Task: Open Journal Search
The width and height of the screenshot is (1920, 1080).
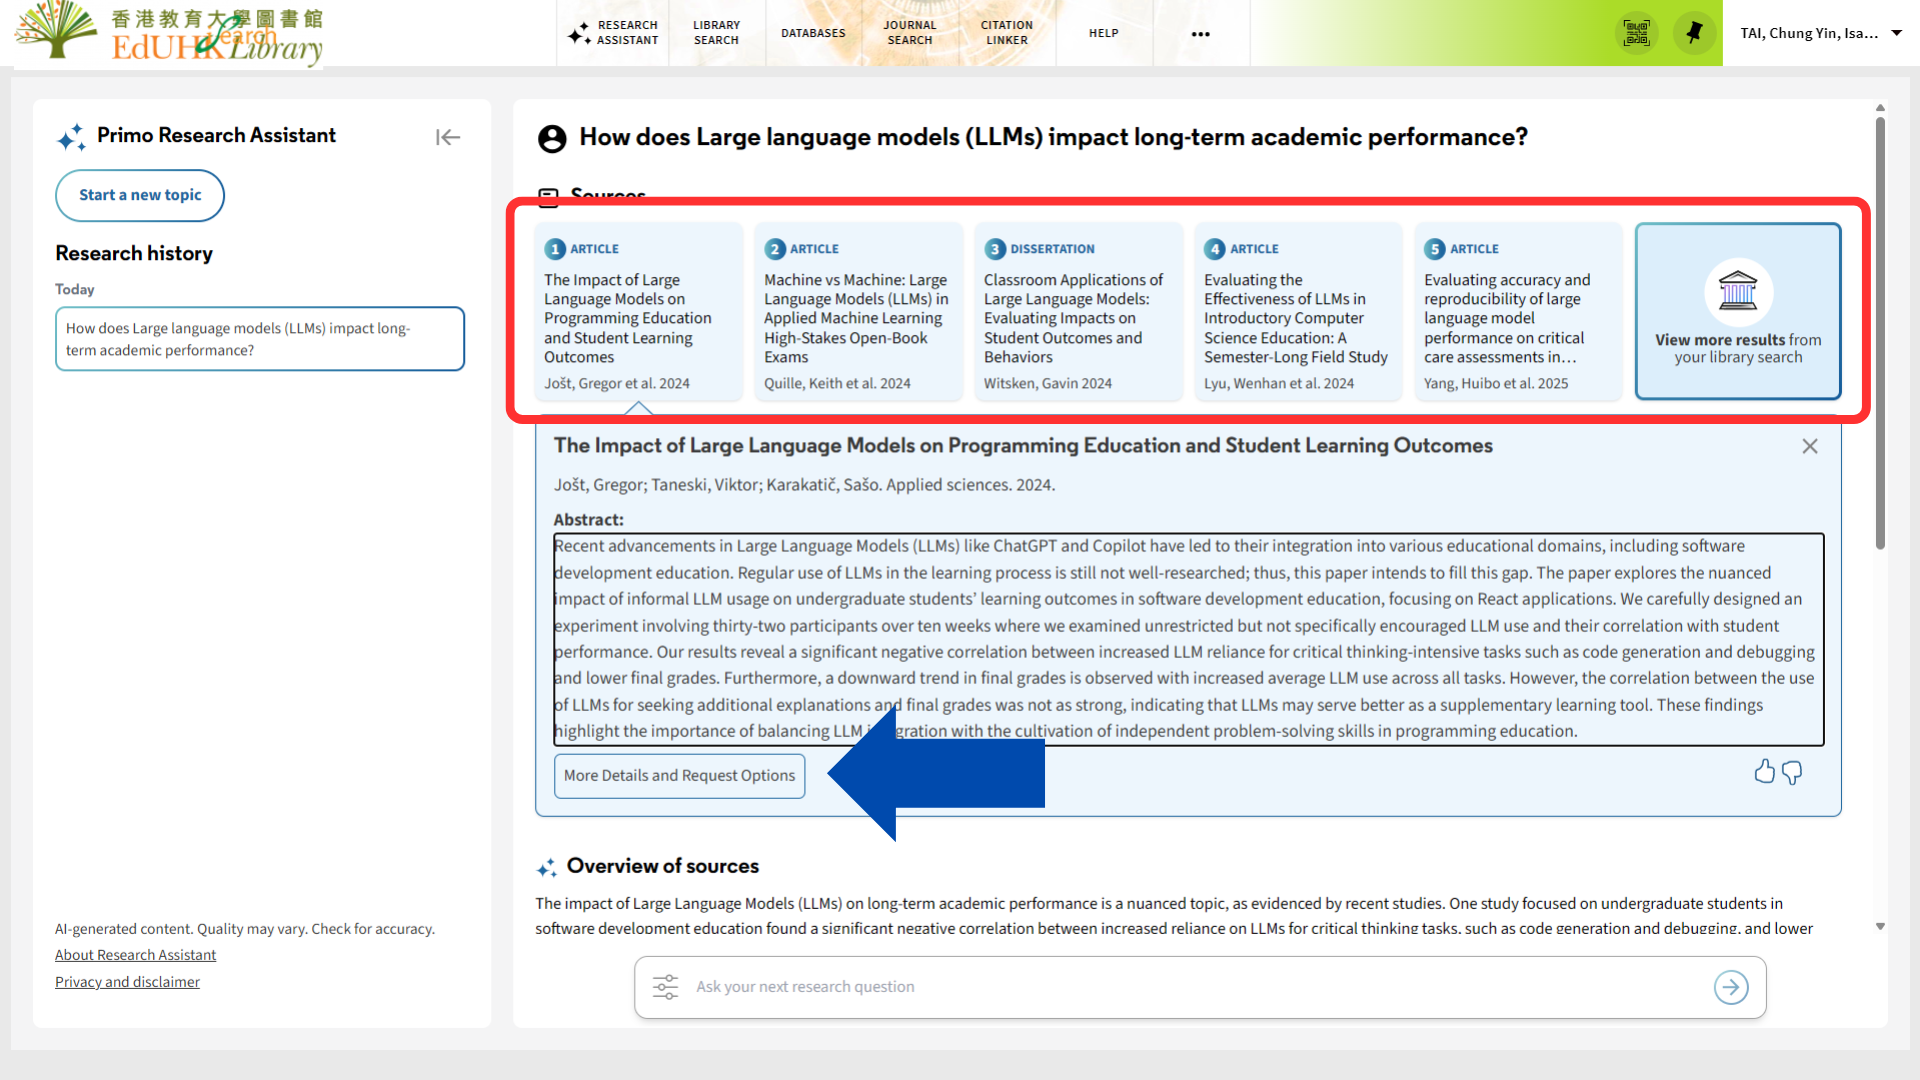Action: (910, 33)
